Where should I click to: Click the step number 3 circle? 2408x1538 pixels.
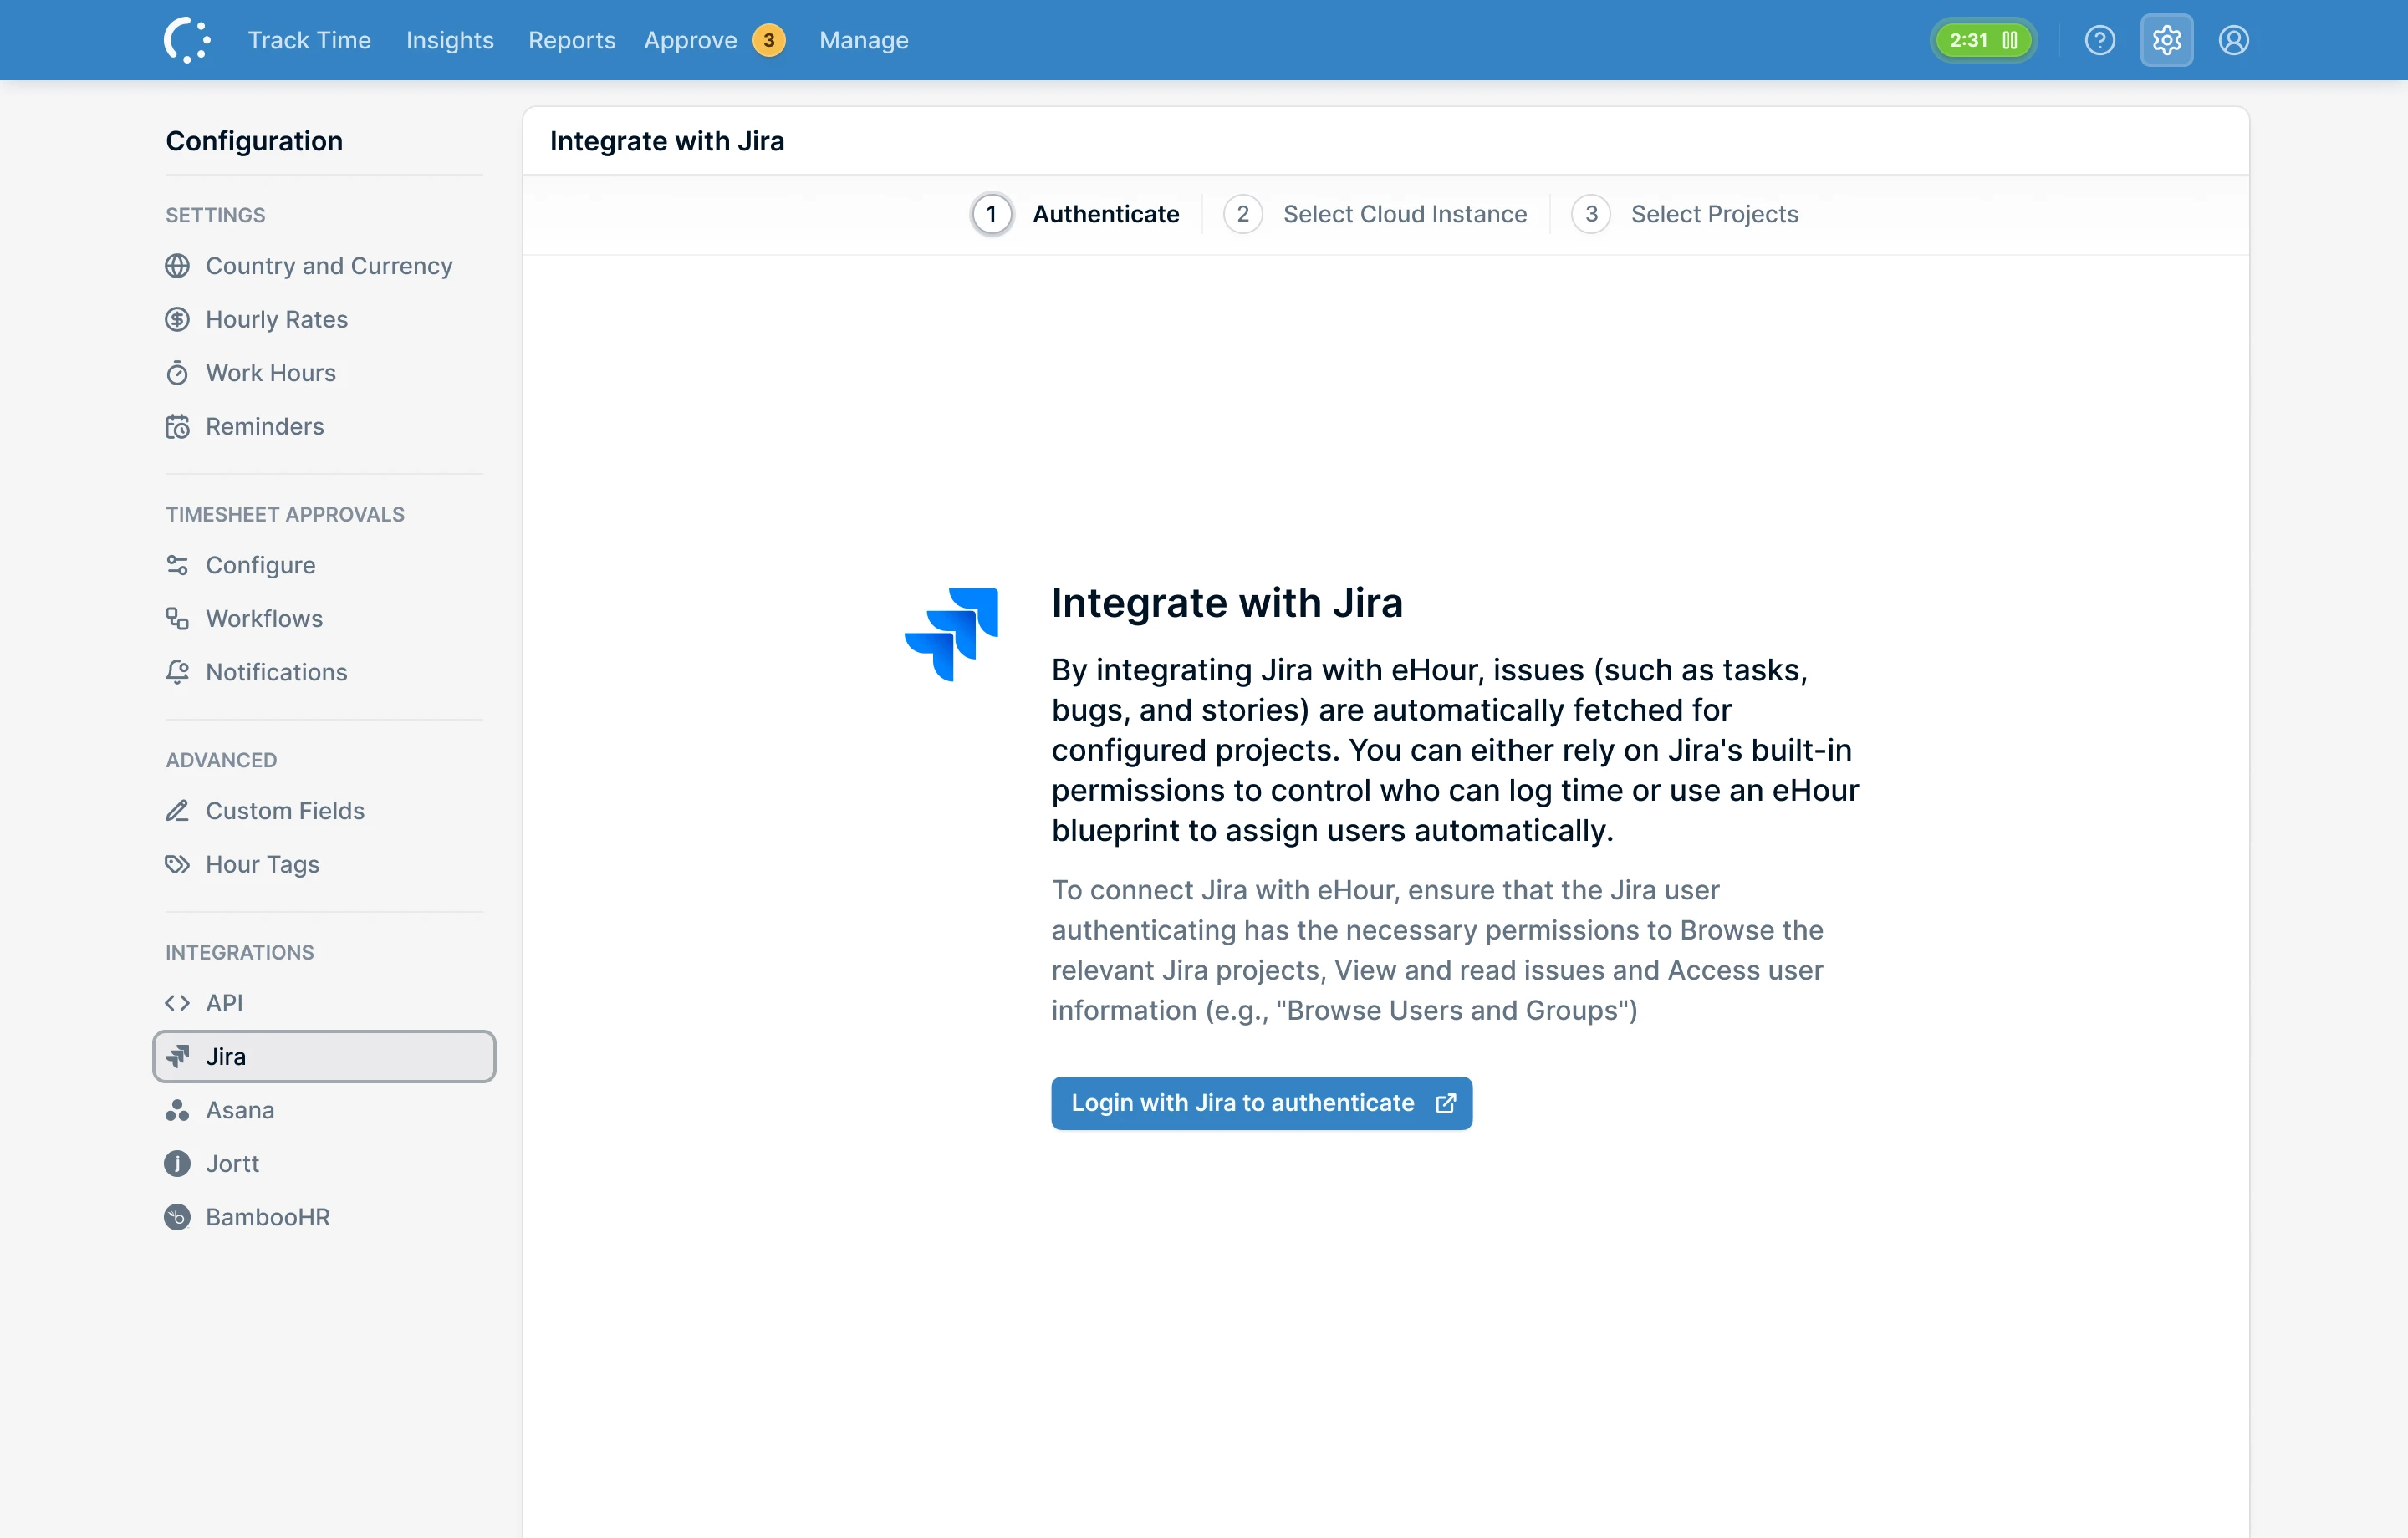point(1590,214)
